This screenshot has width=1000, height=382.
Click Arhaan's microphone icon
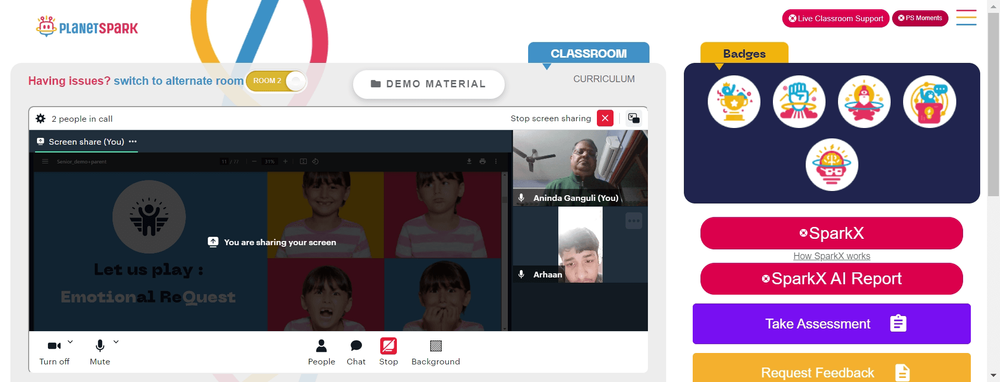pos(522,274)
